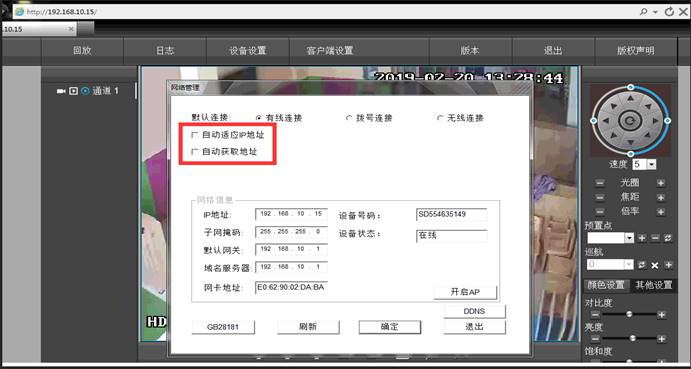
Task: Click the 退出 button in the network dialog
Action: point(475,327)
